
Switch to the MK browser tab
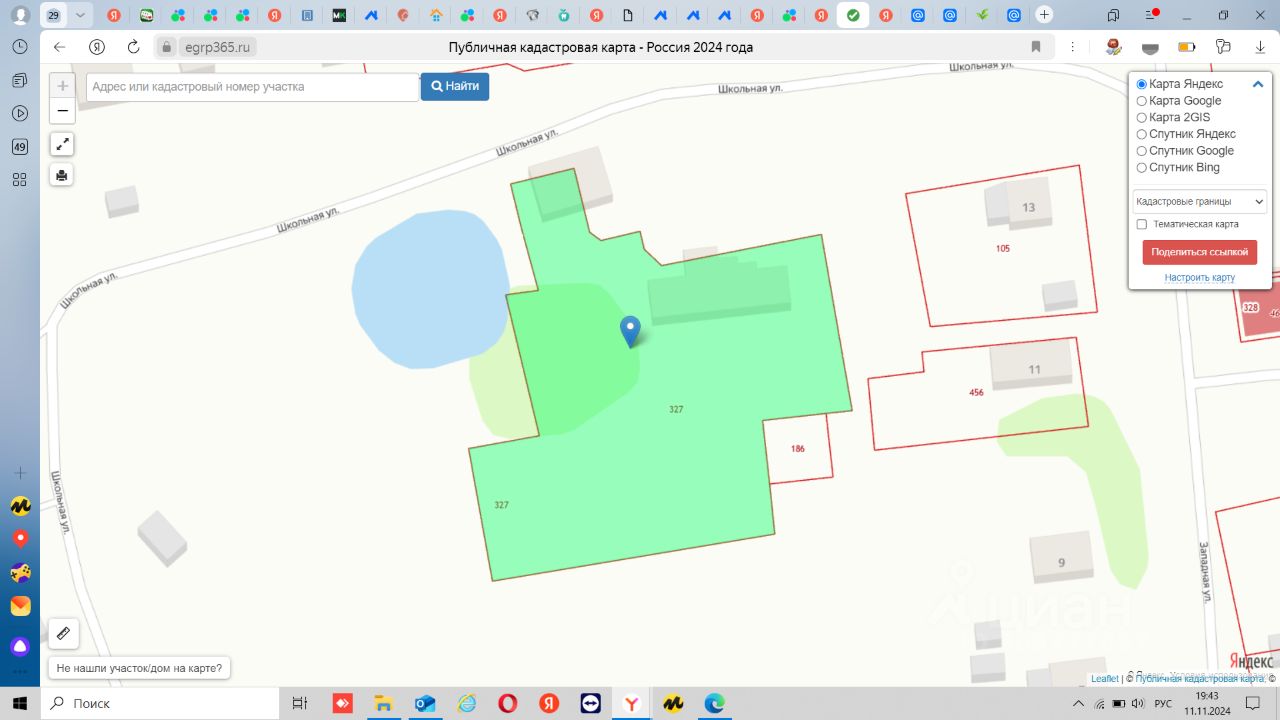tap(339, 15)
